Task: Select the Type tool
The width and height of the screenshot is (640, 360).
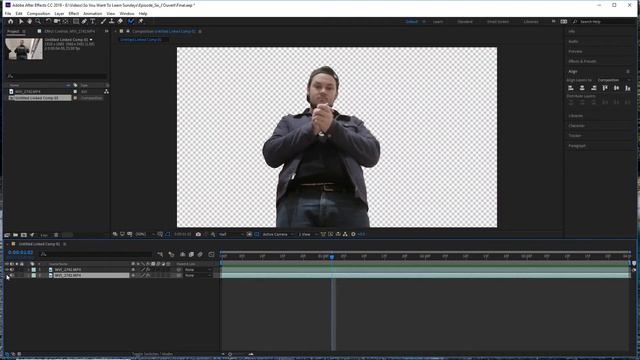Action: (x=93, y=21)
